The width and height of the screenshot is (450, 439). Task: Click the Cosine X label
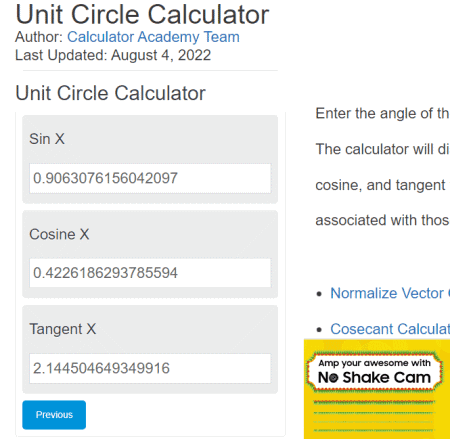59,234
